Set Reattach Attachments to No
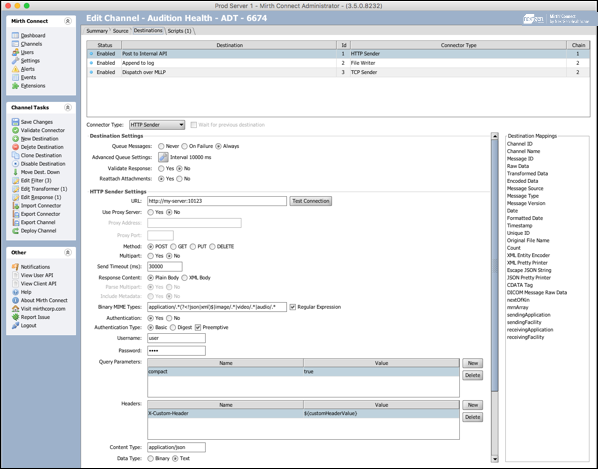Screen dimensions: 598x469 [x=179, y=179]
